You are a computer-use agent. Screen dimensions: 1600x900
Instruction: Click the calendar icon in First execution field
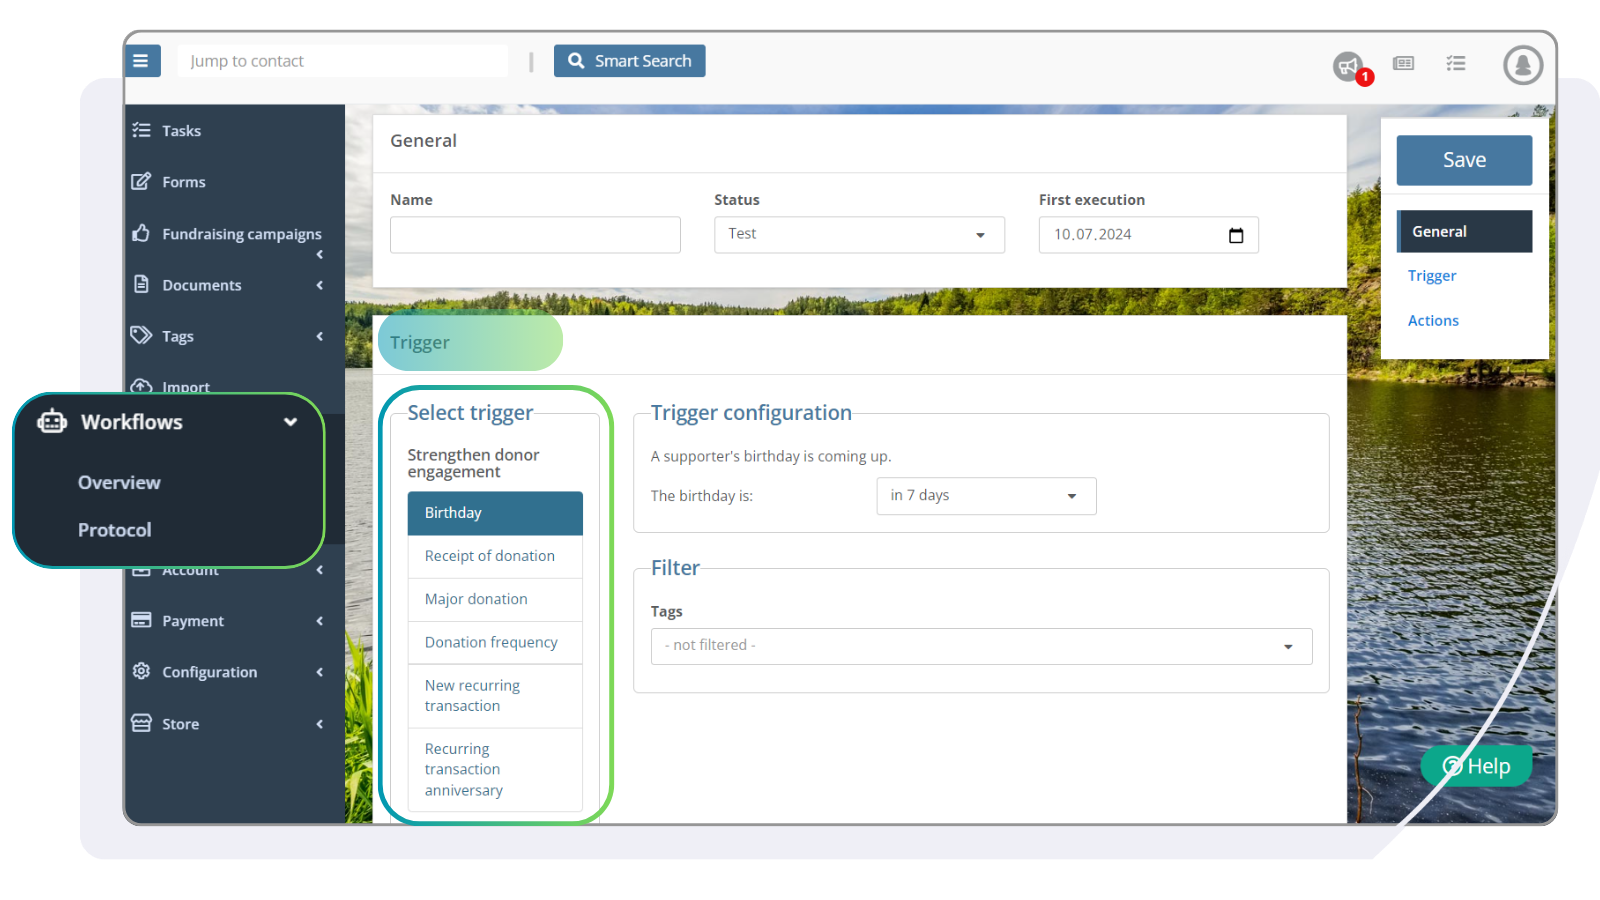click(1235, 234)
